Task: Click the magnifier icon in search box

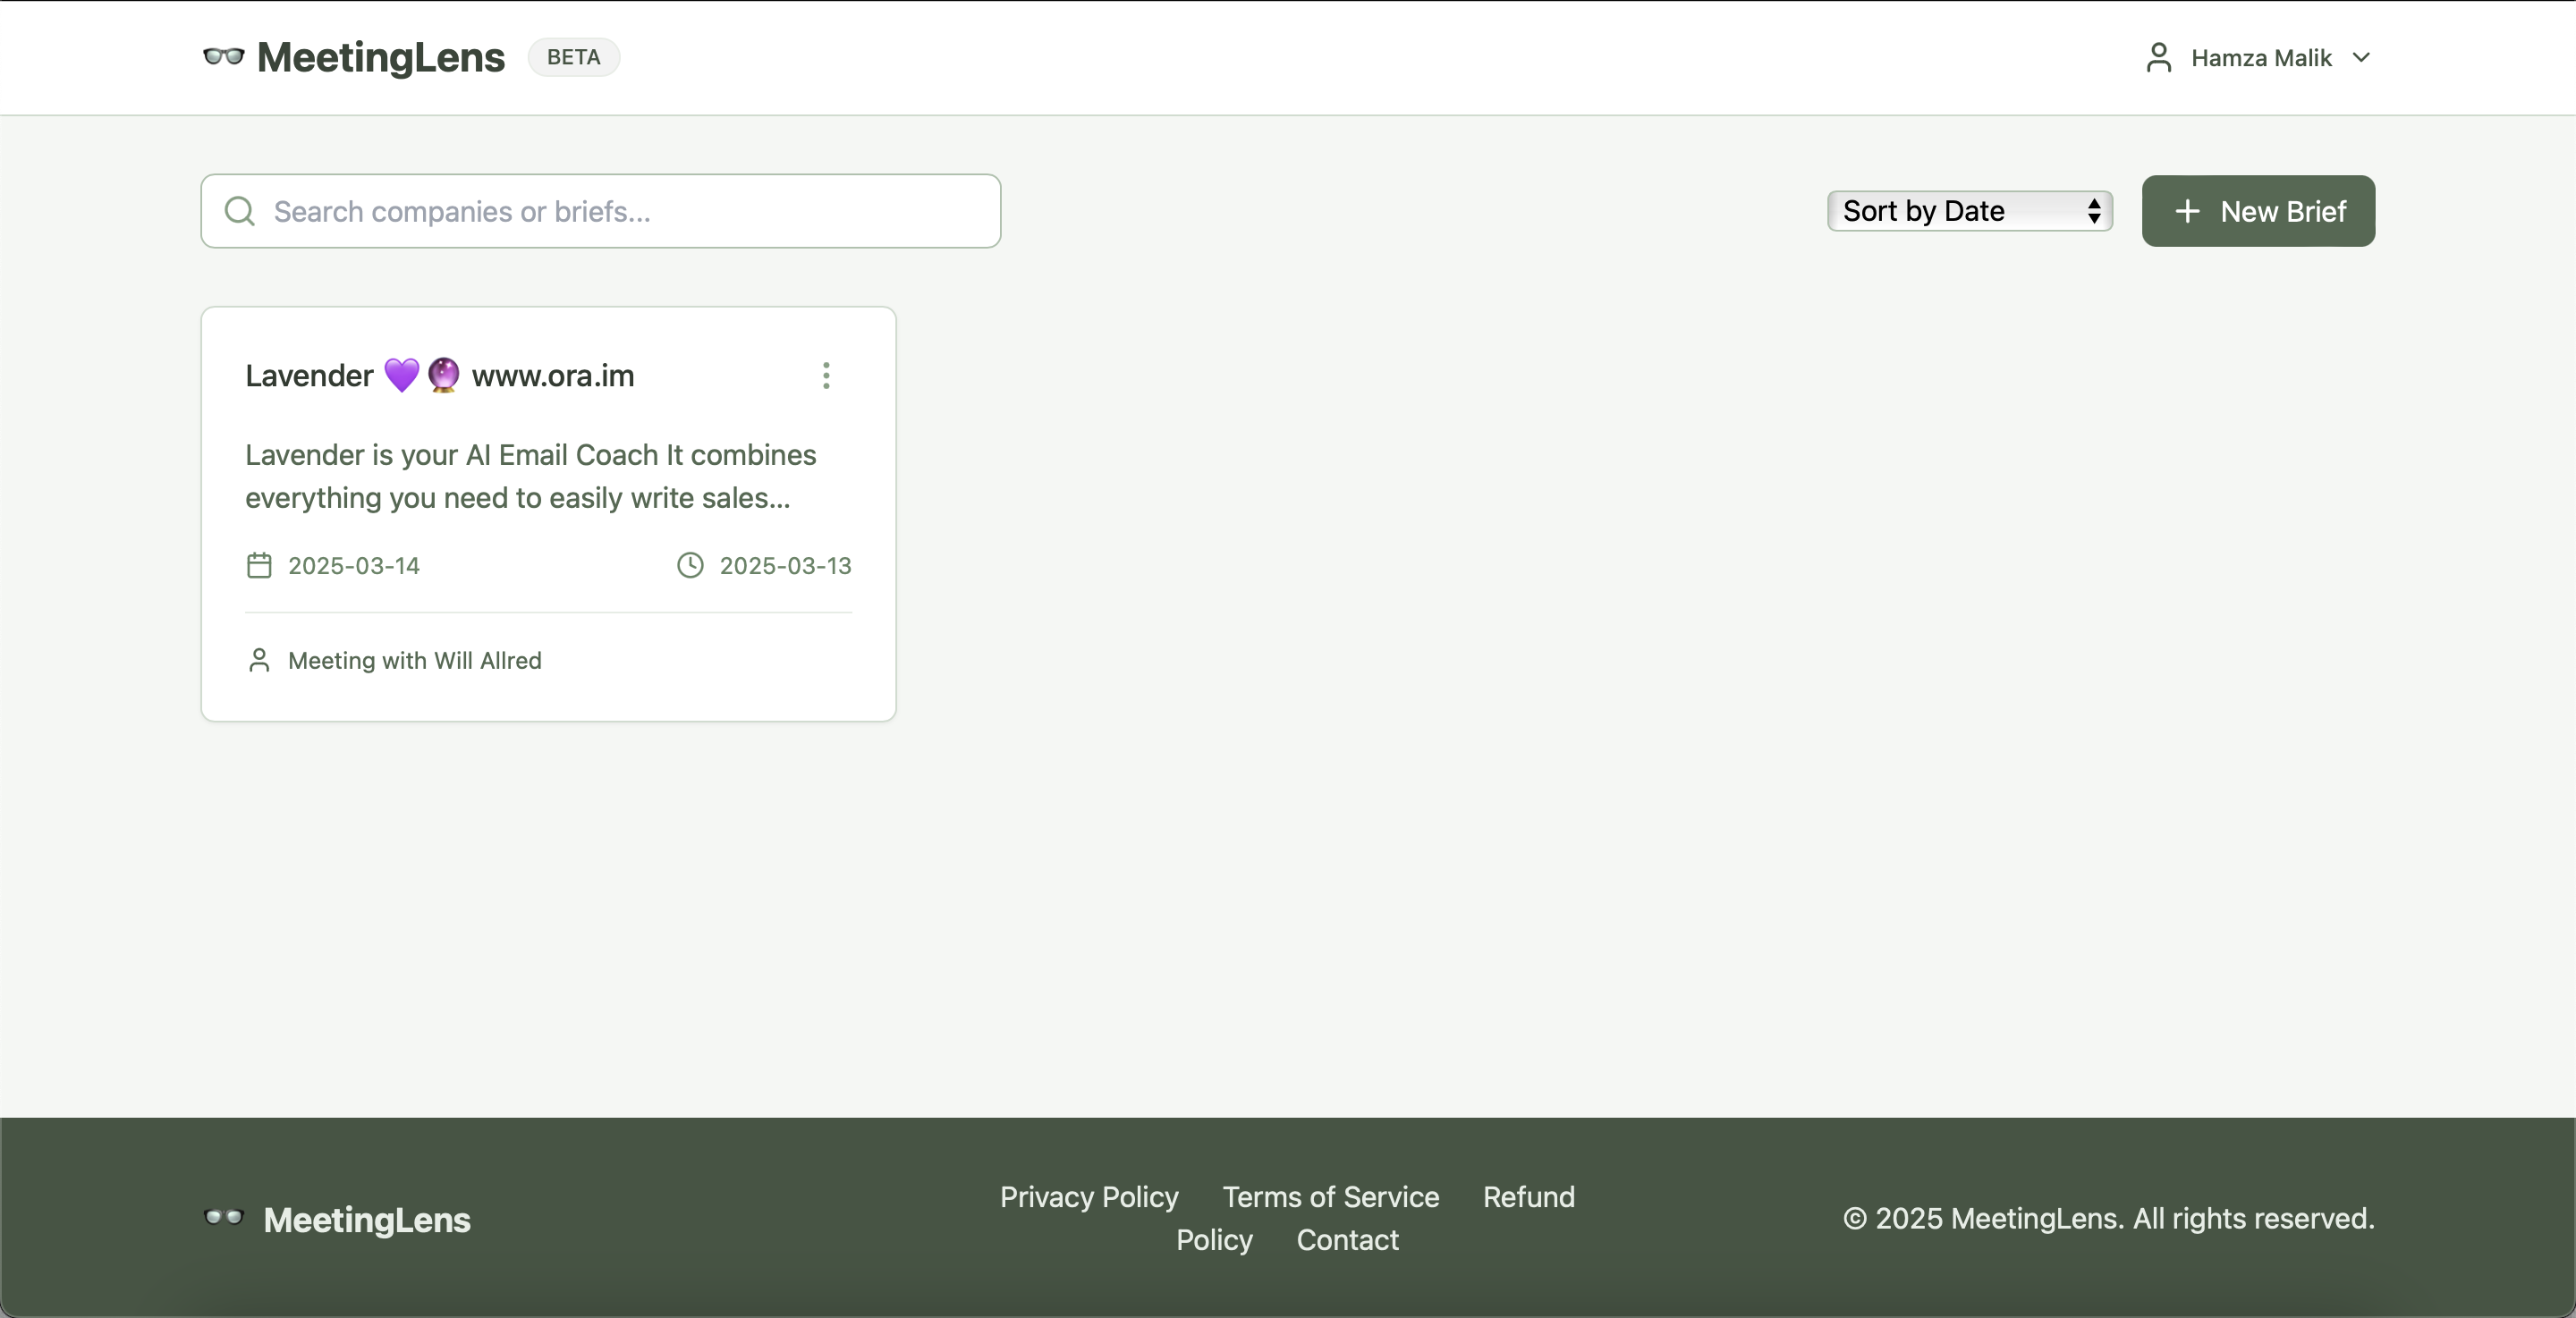Action: 240,211
